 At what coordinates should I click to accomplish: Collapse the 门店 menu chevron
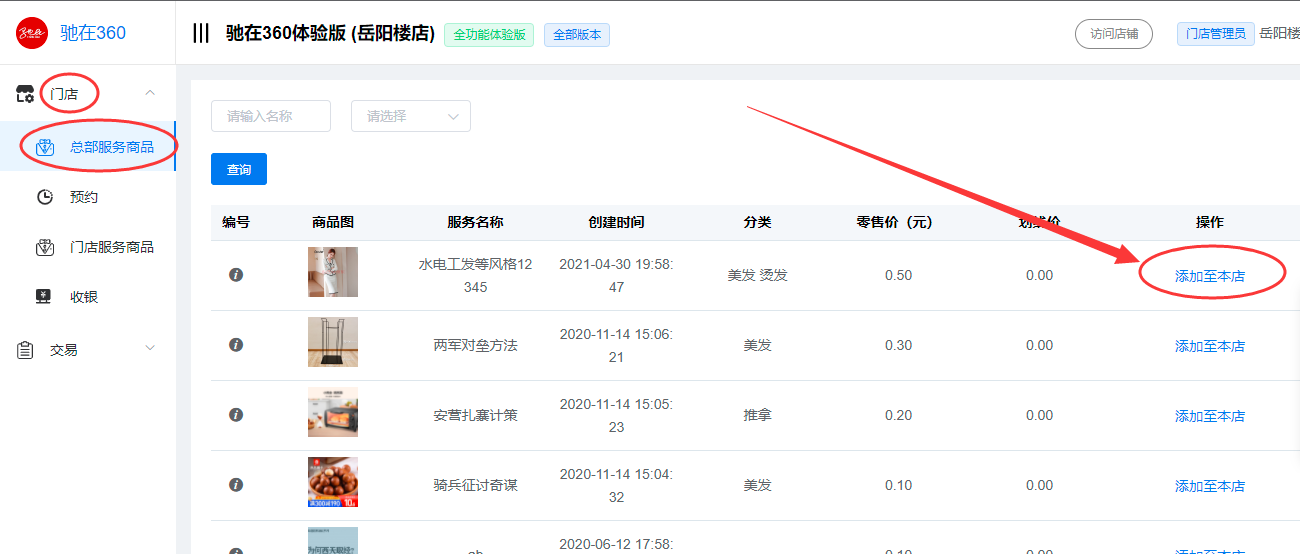coord(150,93)
